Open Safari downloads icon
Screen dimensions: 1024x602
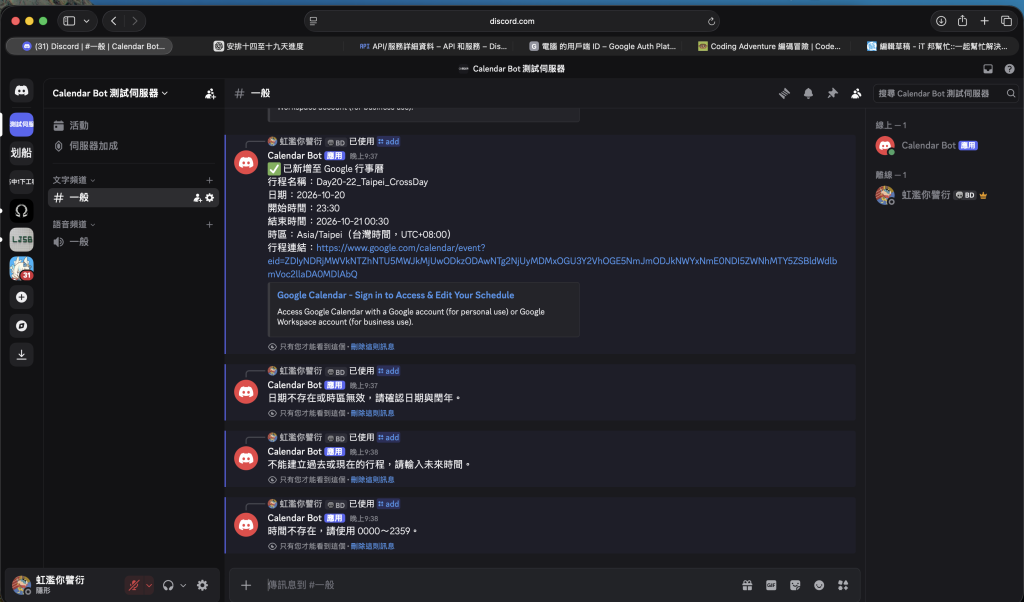click(941, 21)
